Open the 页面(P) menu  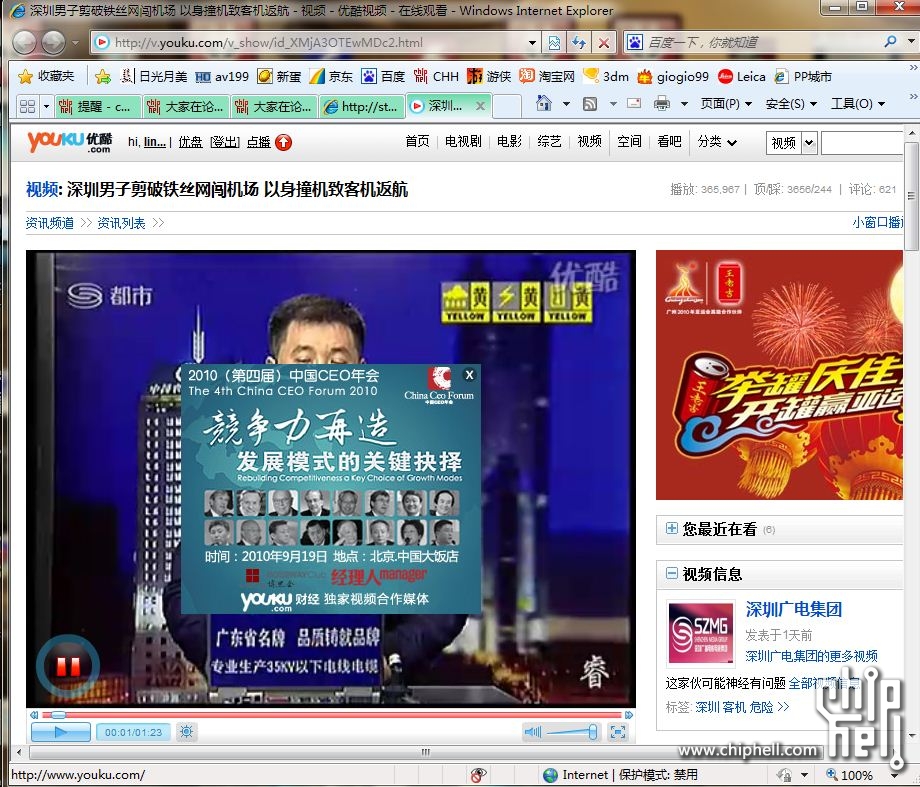click(726, 104)
